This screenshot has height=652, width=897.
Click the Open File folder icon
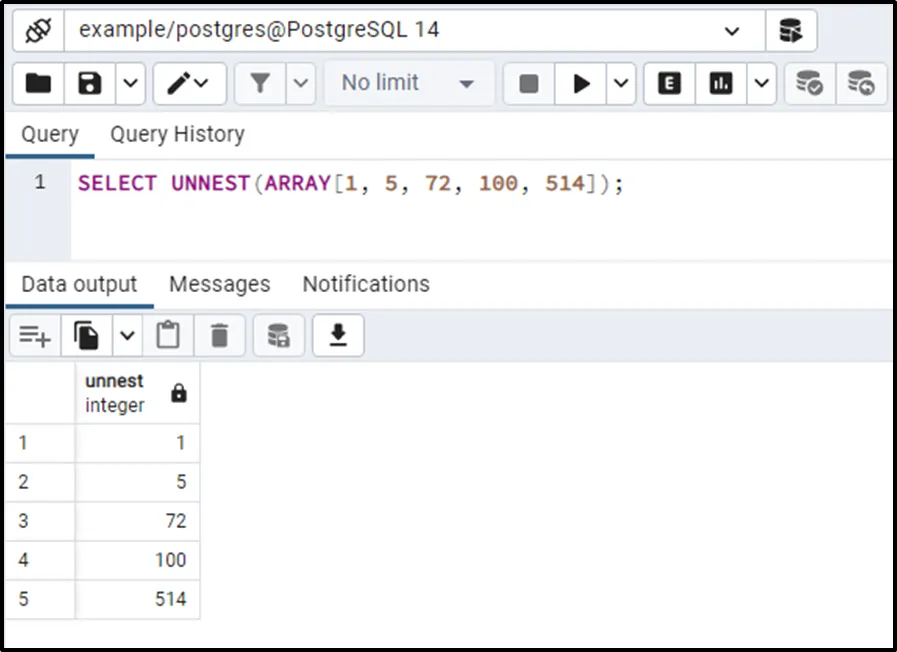(x=38, y=83)
